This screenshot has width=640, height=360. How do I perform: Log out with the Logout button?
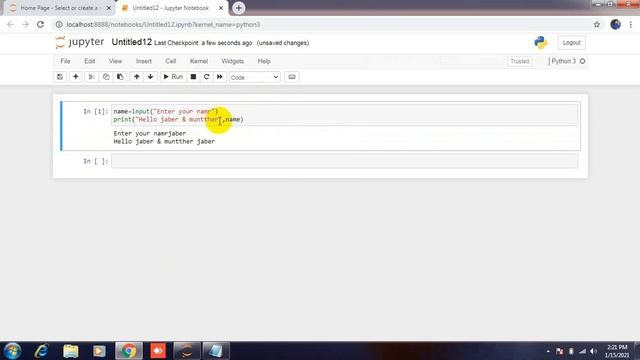[571, 42]
